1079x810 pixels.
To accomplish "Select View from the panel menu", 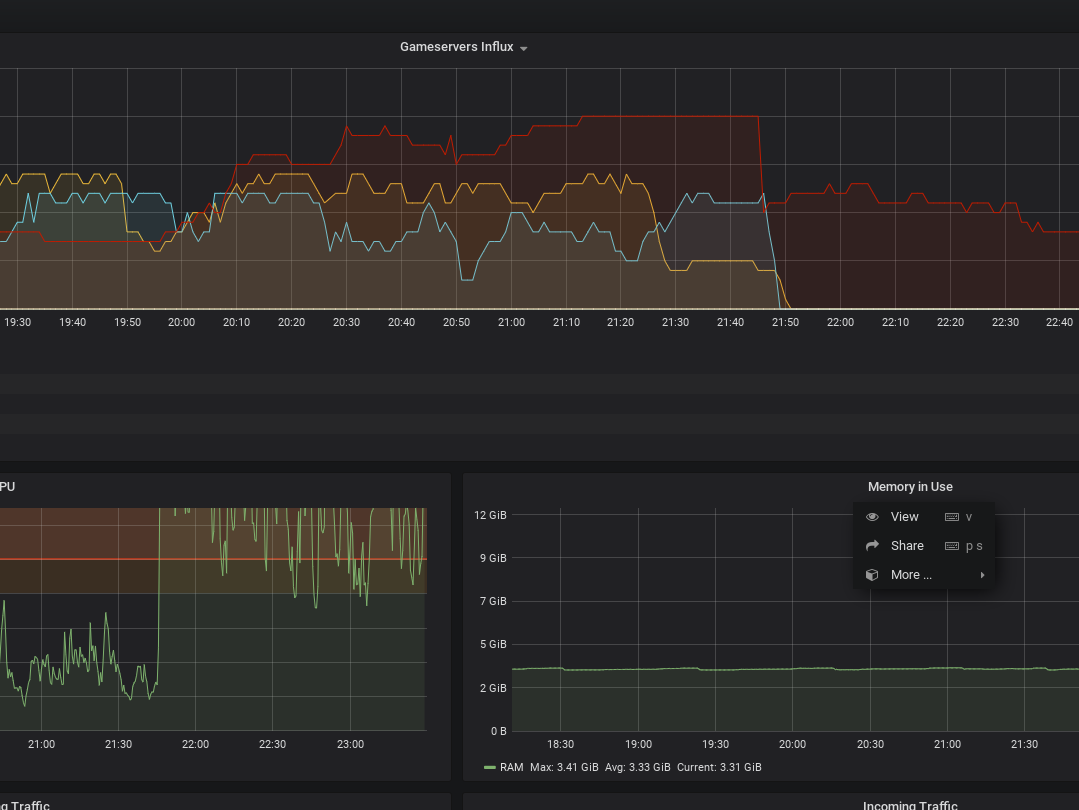I will tap(904, 517).
